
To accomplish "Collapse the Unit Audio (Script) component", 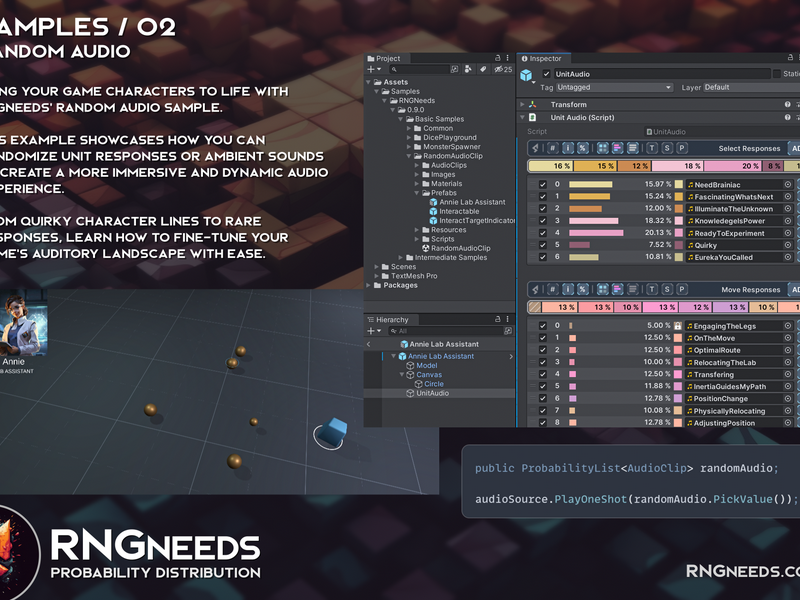I will [522, 117].
